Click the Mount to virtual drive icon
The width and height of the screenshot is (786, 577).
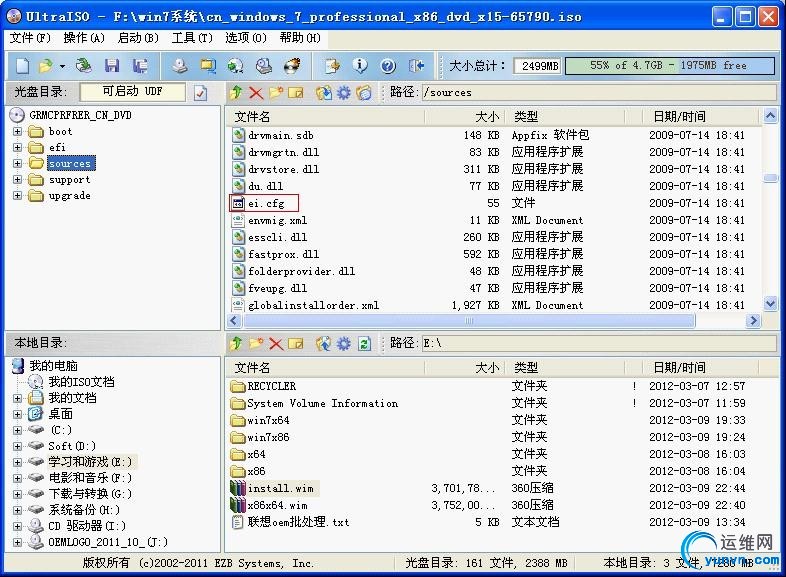tap(264, 66)
